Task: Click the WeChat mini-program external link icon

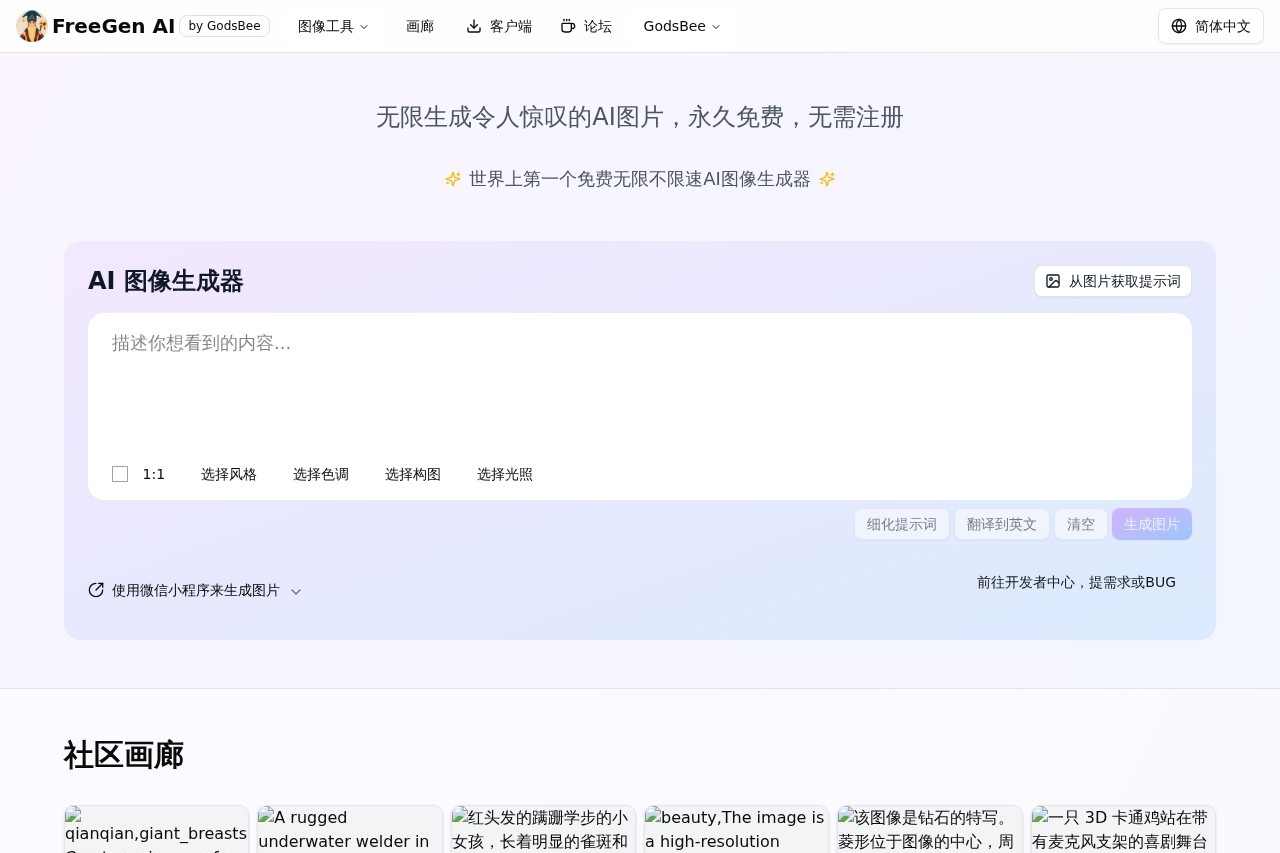Action: [x=96, y=590]
